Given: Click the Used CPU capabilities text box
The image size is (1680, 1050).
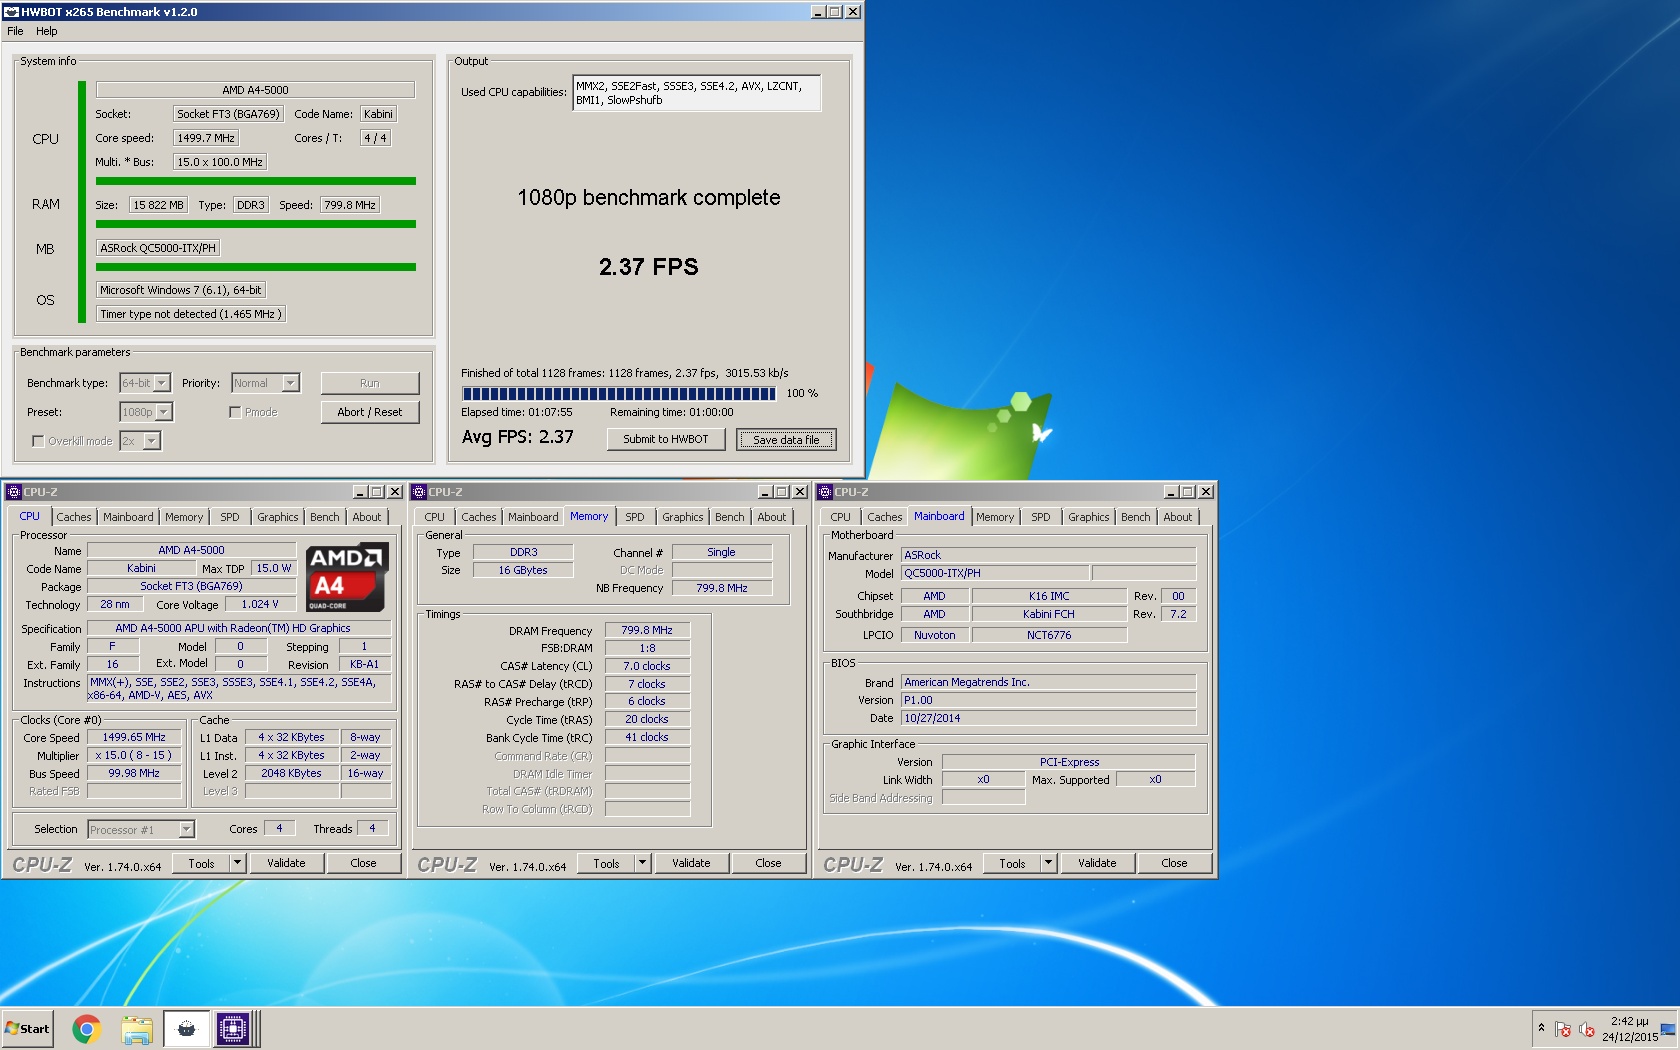Looking at the screenshot, I should point(696,93).
